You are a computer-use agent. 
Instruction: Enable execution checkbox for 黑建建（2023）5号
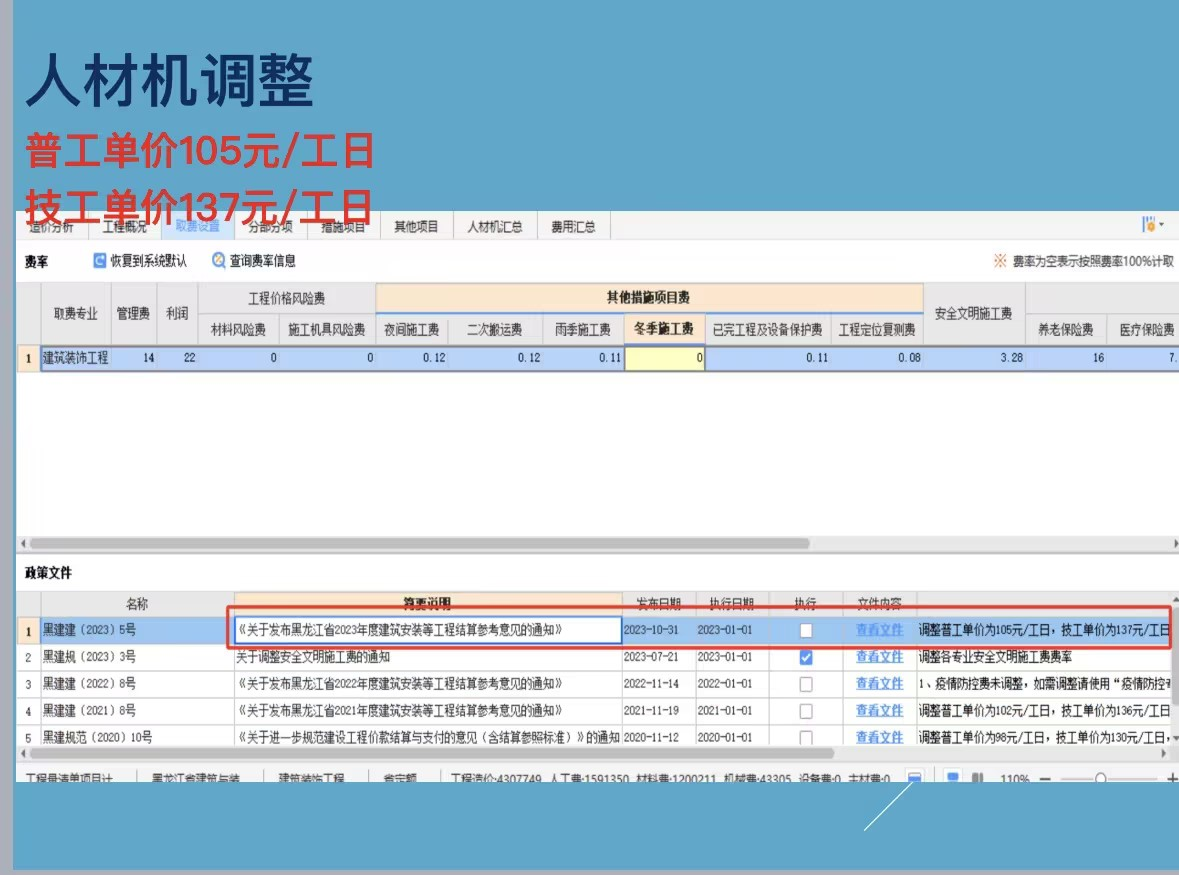(806, 631)
